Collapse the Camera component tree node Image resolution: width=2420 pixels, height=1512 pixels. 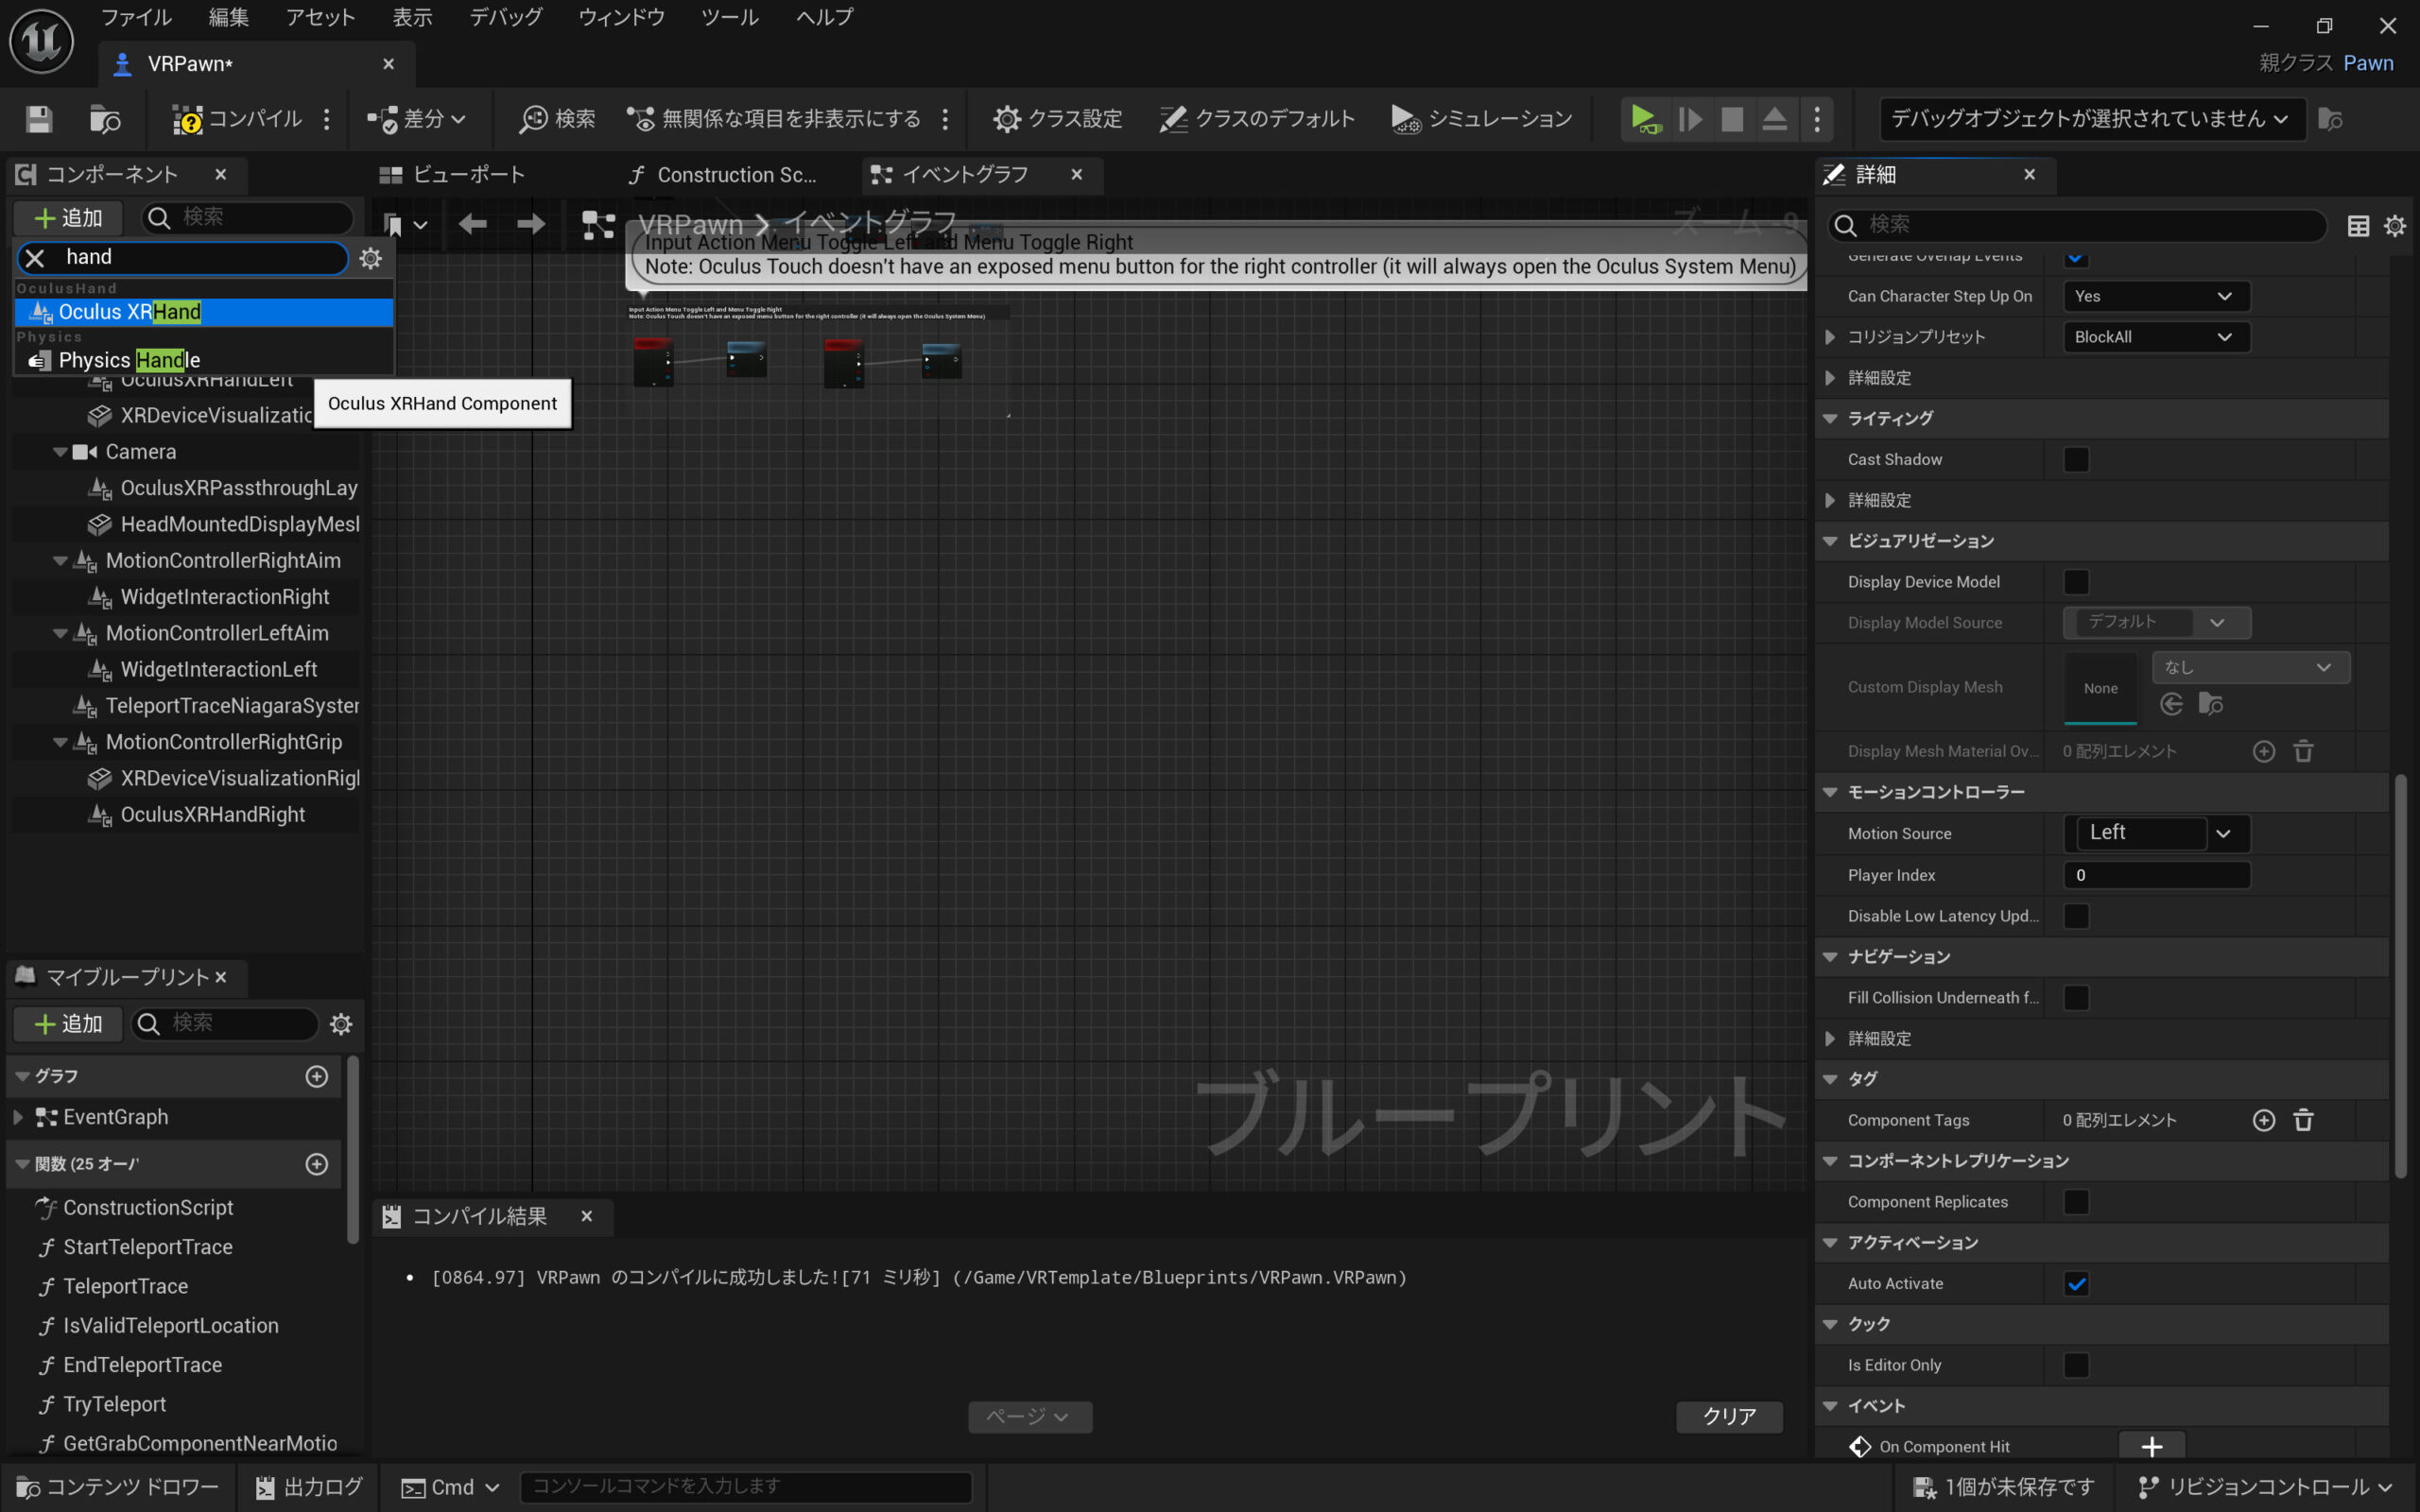click(x=60, y=452)
